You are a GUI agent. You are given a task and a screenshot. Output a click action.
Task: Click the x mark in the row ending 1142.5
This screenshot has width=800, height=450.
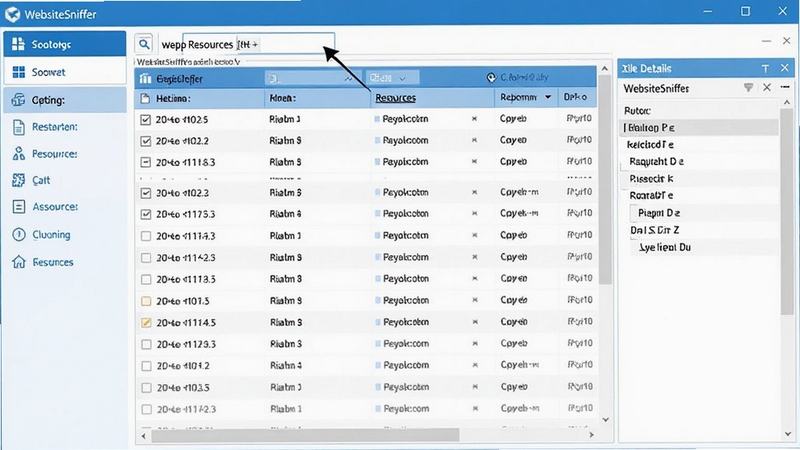[474, 257]
